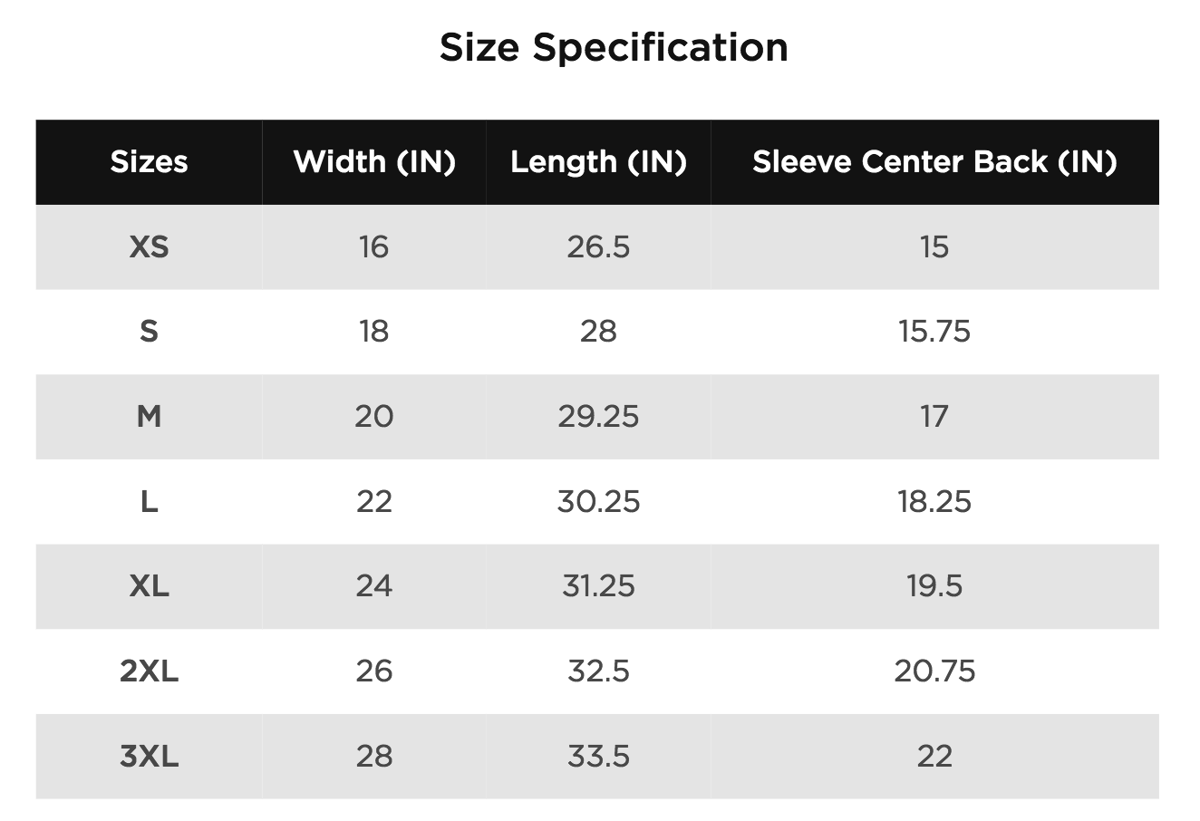The width and height of the screenshot is (1200, 821).
Task: Select the XL size row label
Action: click(149, 586)
